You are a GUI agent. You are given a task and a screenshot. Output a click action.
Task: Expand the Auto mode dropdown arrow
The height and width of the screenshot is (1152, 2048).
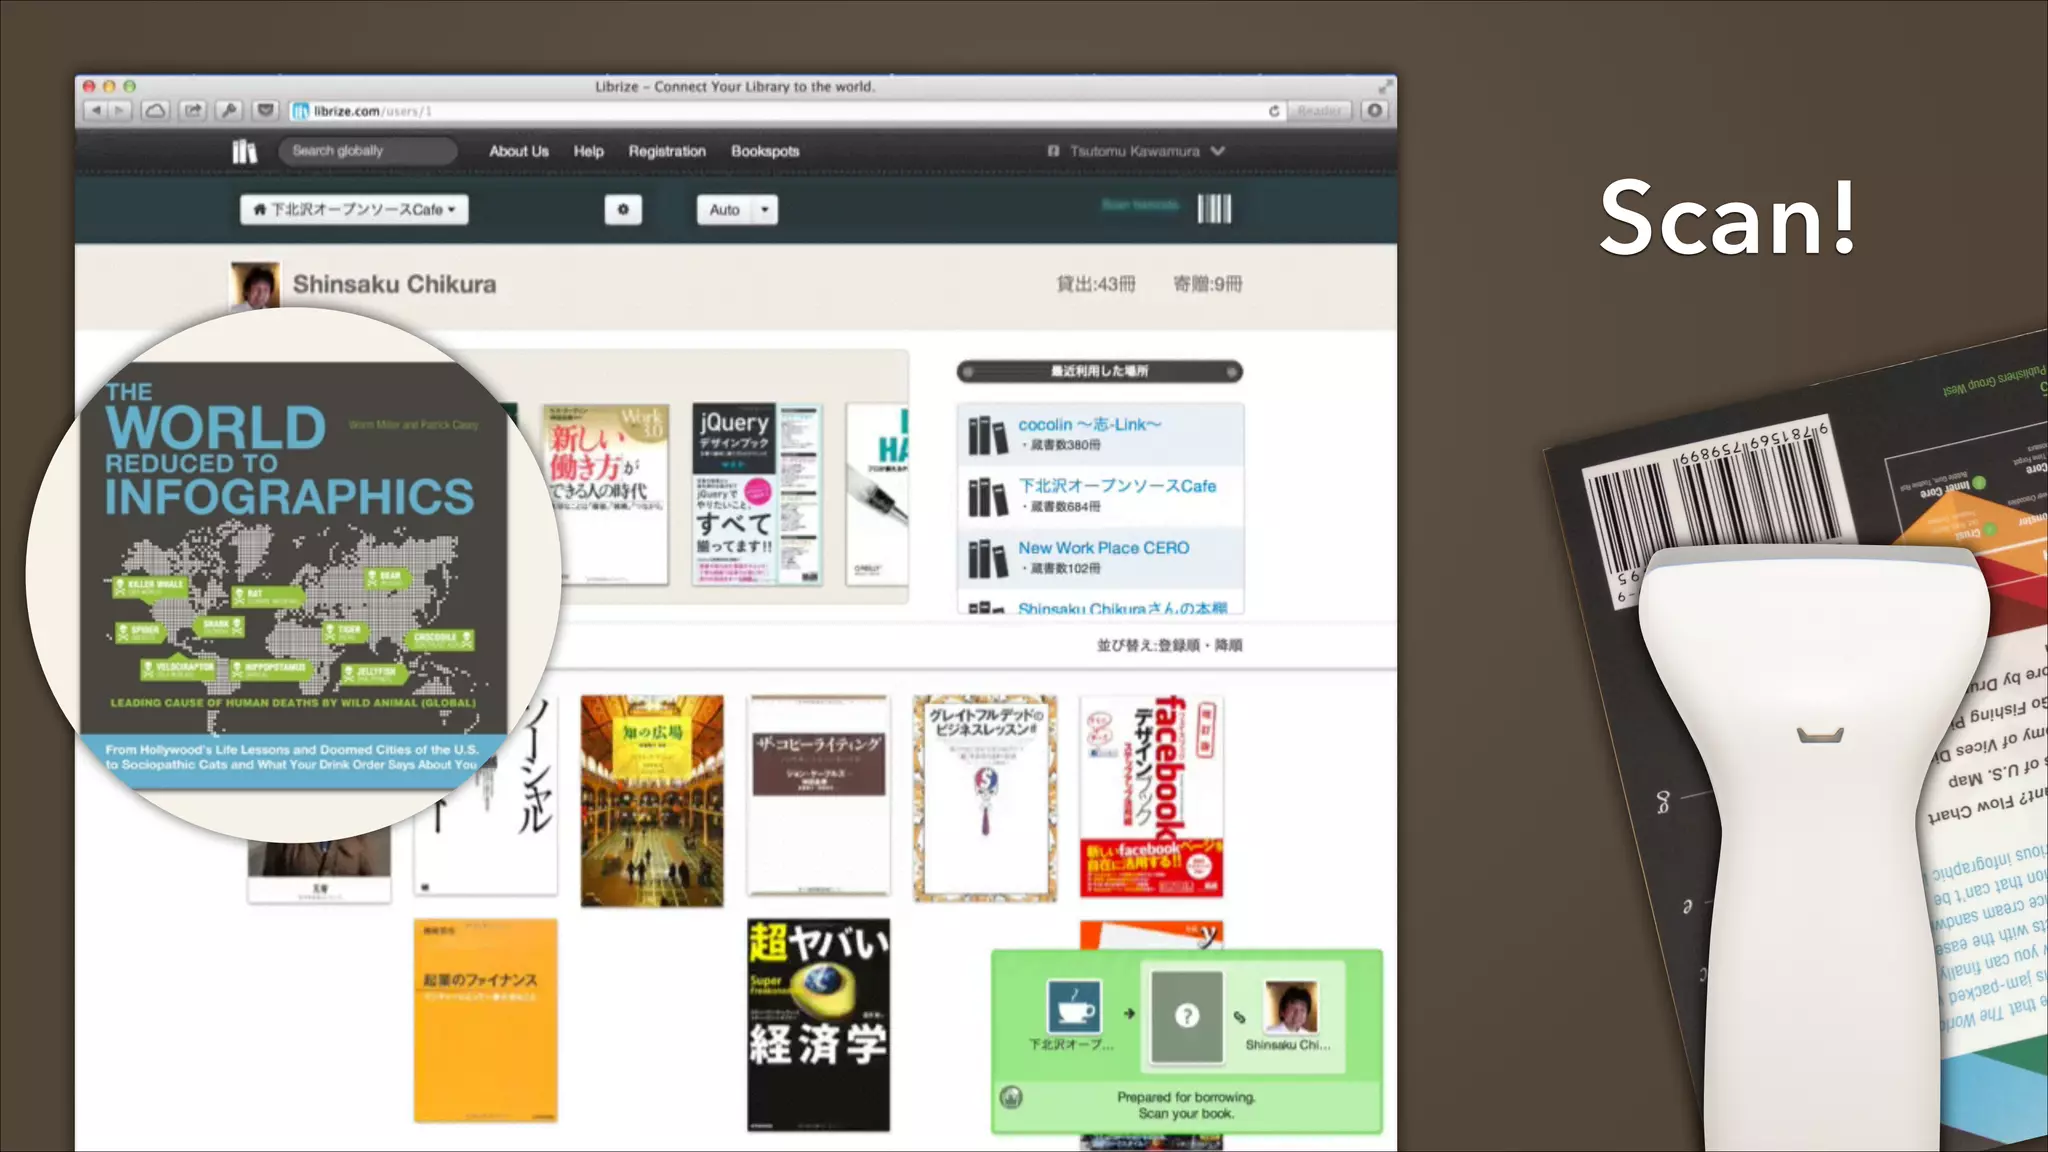765,210
